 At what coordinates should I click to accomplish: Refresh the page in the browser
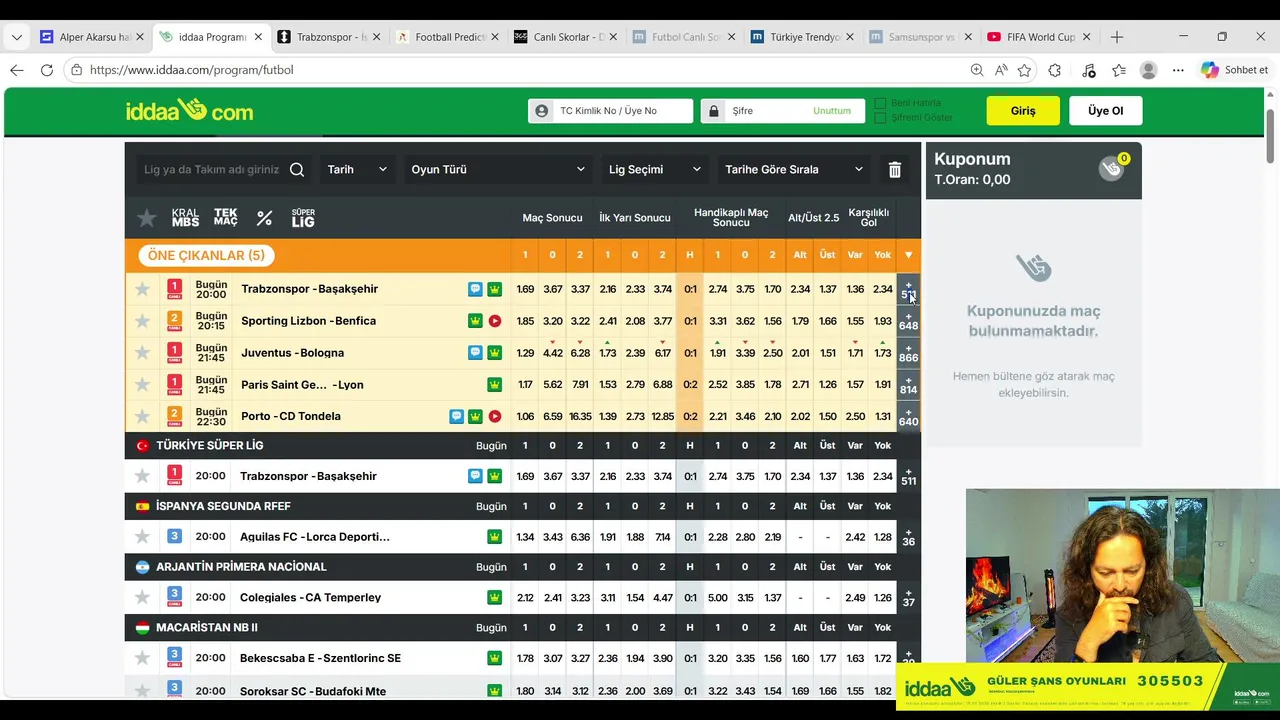click(46, 70)
